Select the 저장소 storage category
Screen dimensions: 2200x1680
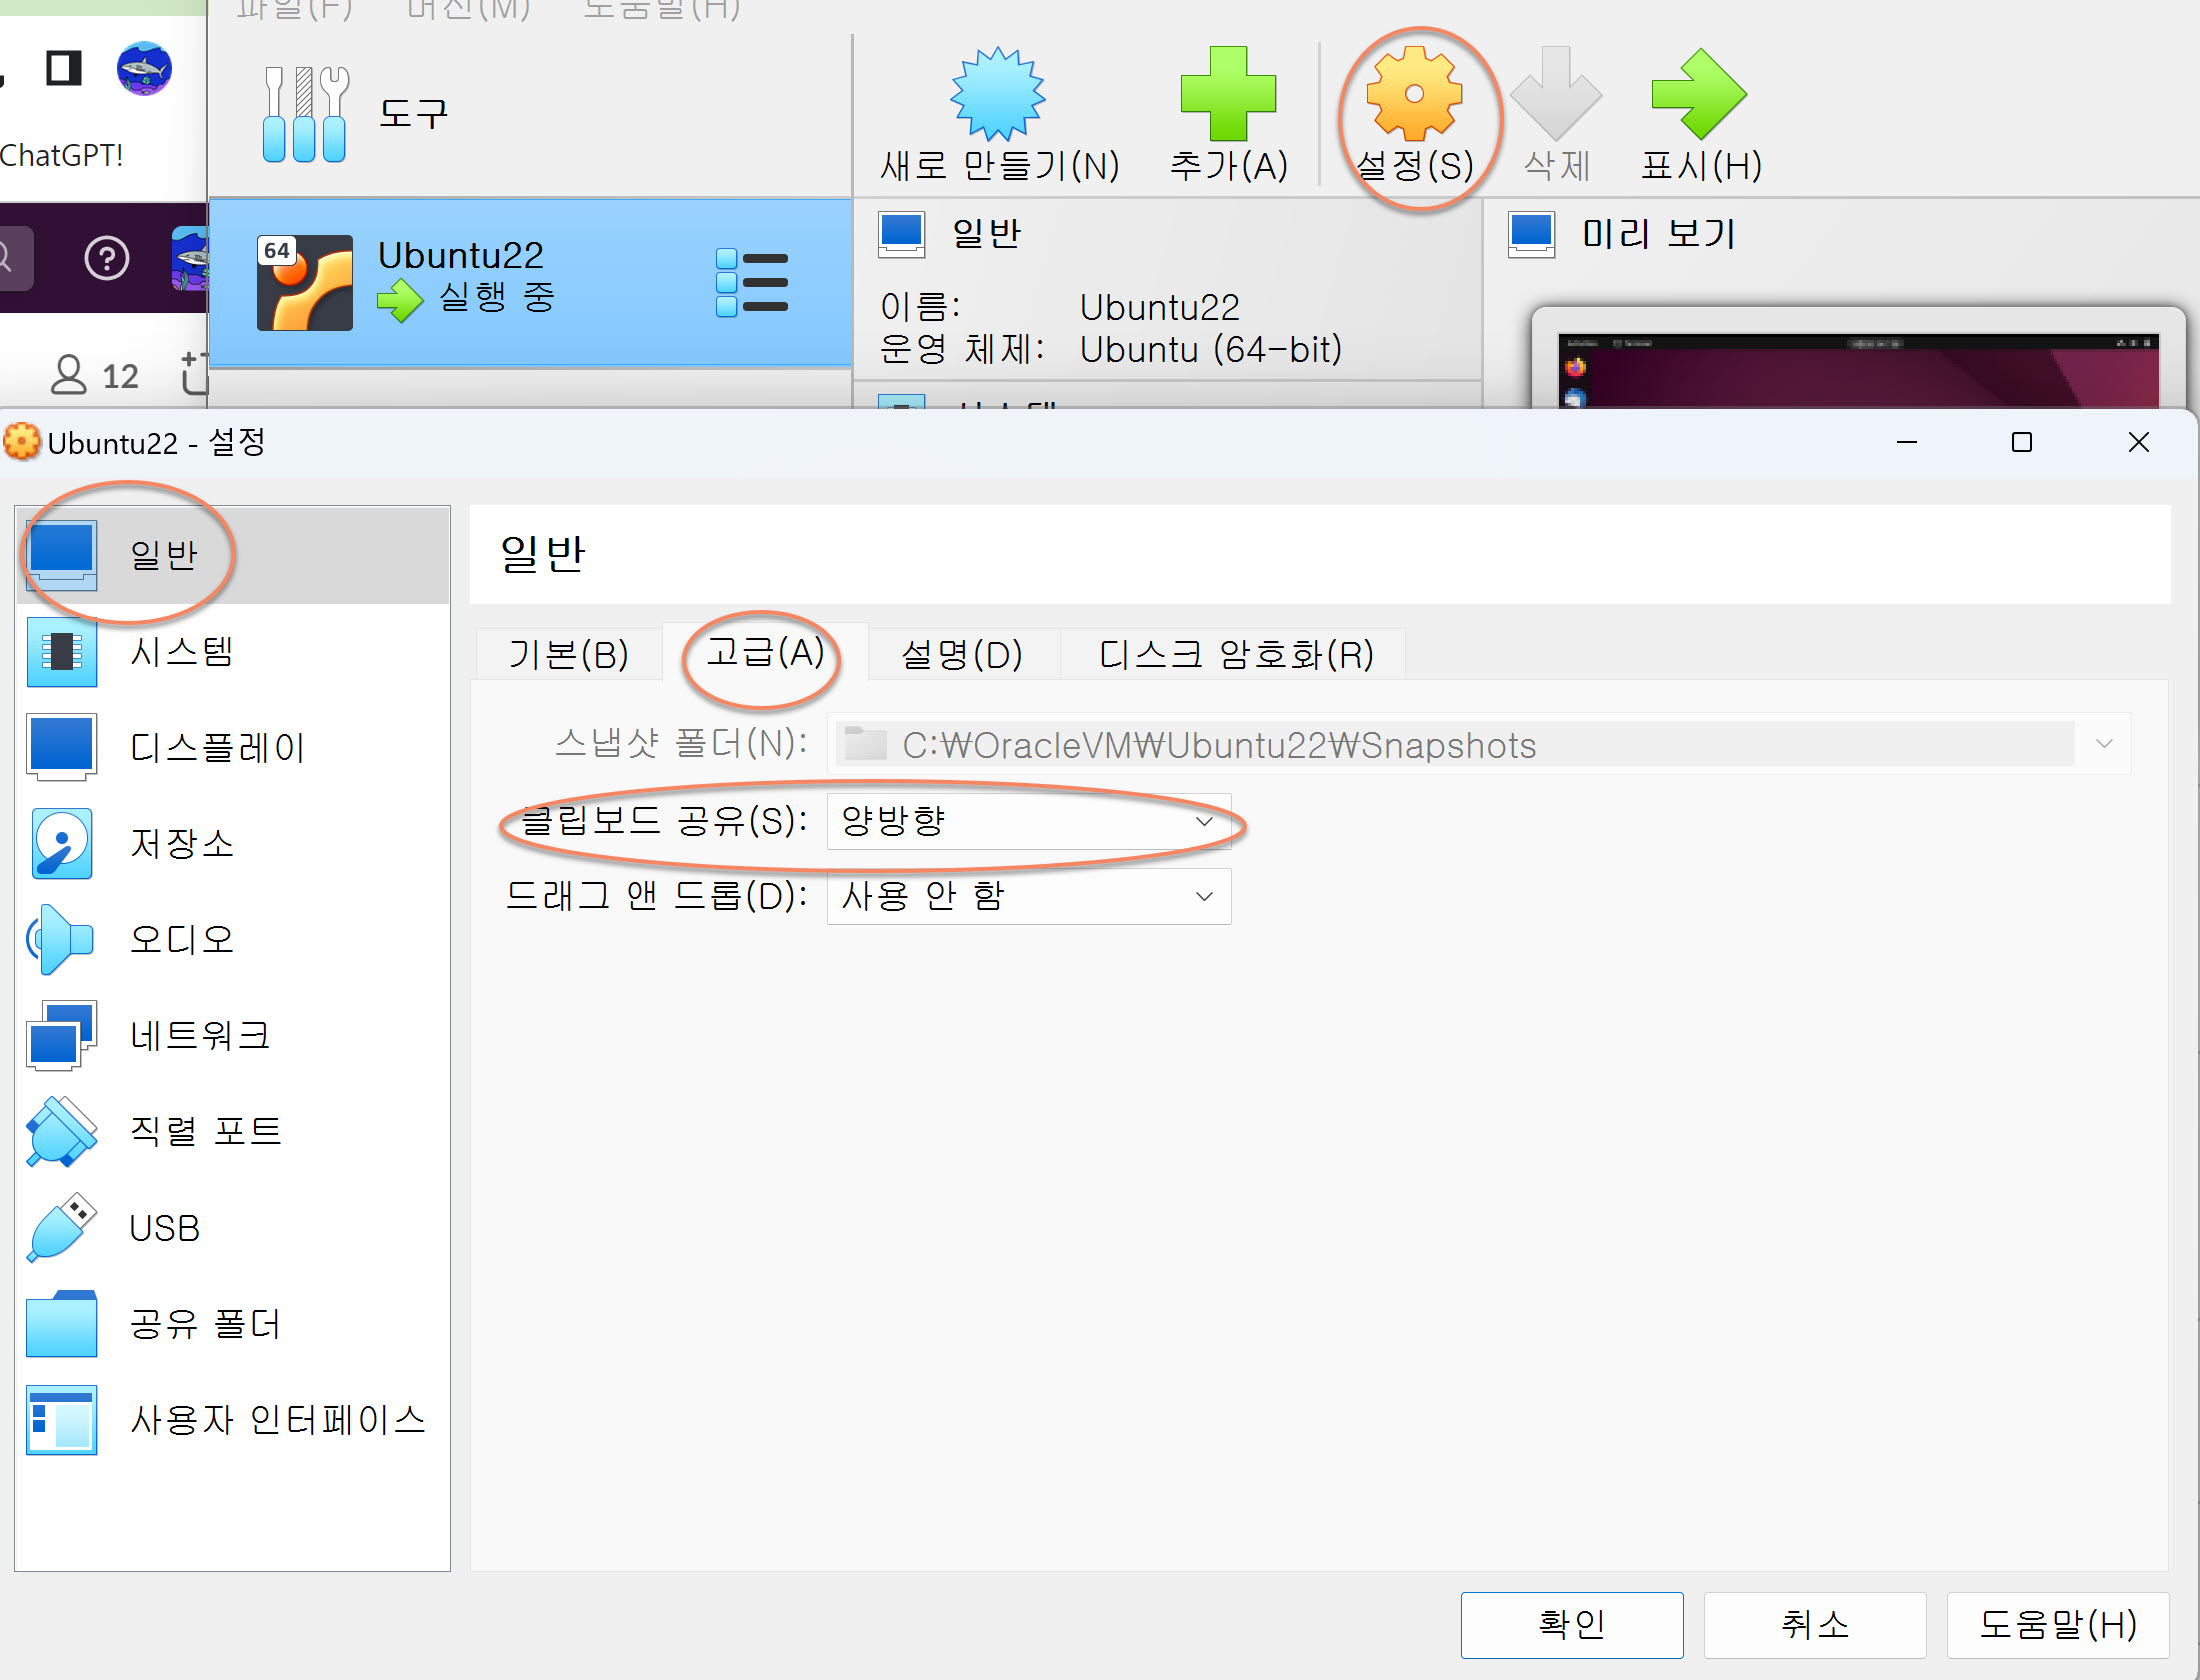coord(180,844)
